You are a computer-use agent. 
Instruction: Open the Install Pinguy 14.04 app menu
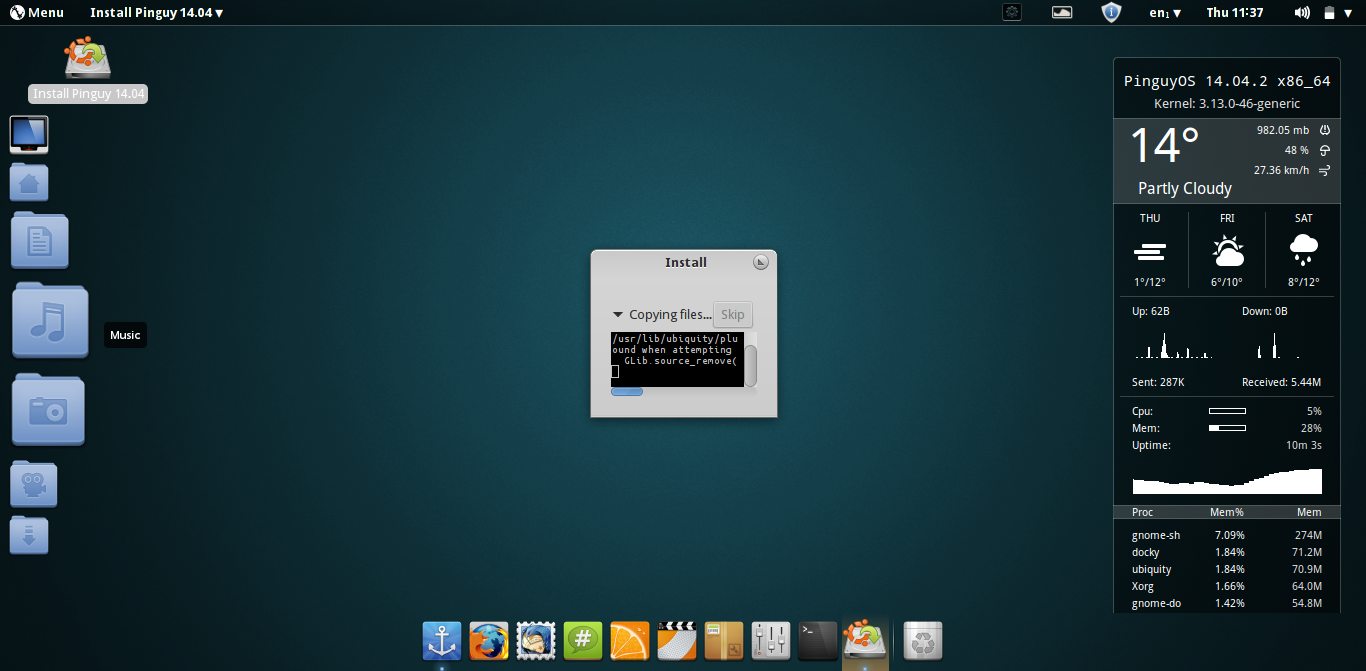click(x=157, y=12)
